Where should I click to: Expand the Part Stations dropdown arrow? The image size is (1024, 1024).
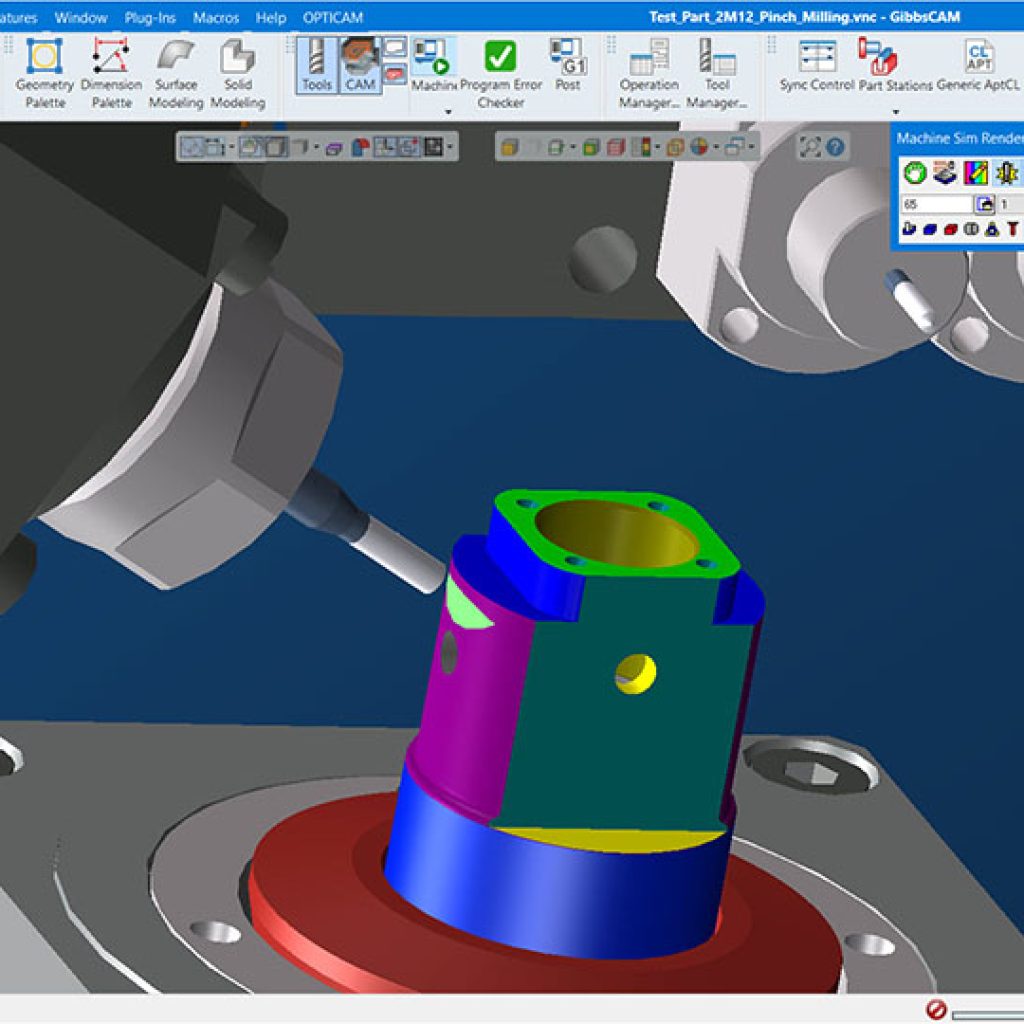pyautogui.click(x=895, y=111)
